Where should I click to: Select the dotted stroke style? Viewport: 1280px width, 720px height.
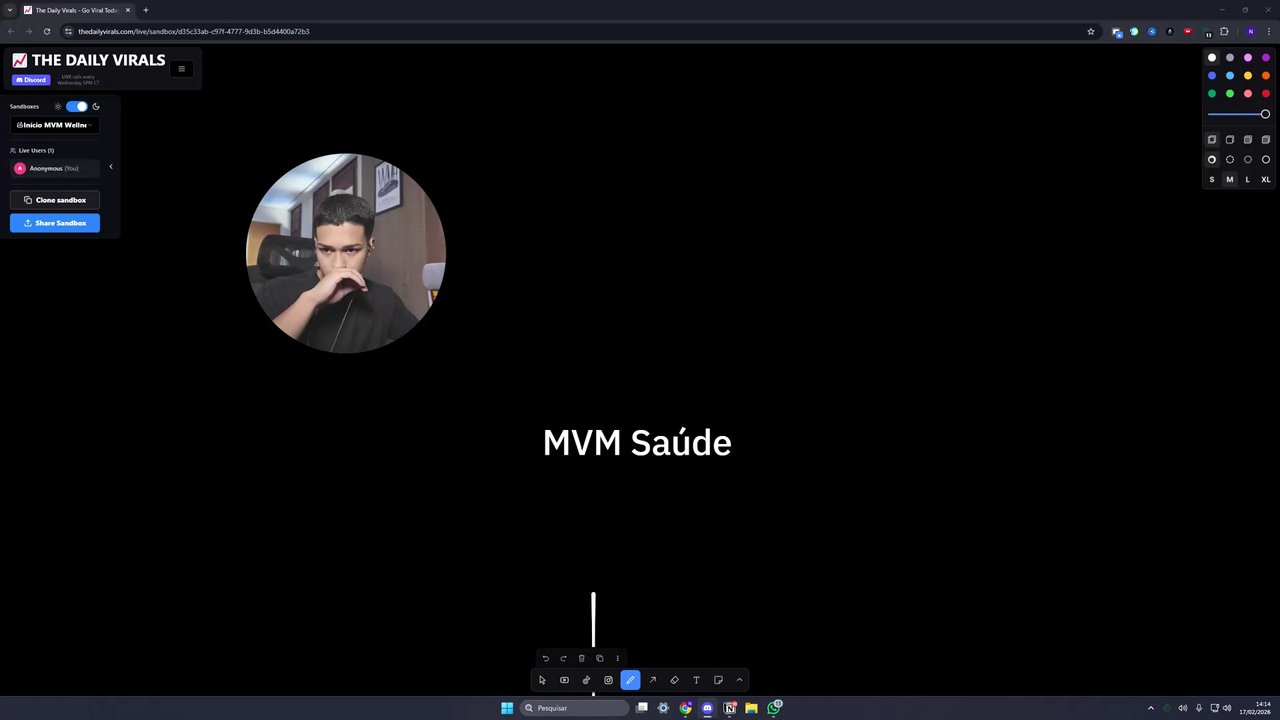pos(1248,160)
